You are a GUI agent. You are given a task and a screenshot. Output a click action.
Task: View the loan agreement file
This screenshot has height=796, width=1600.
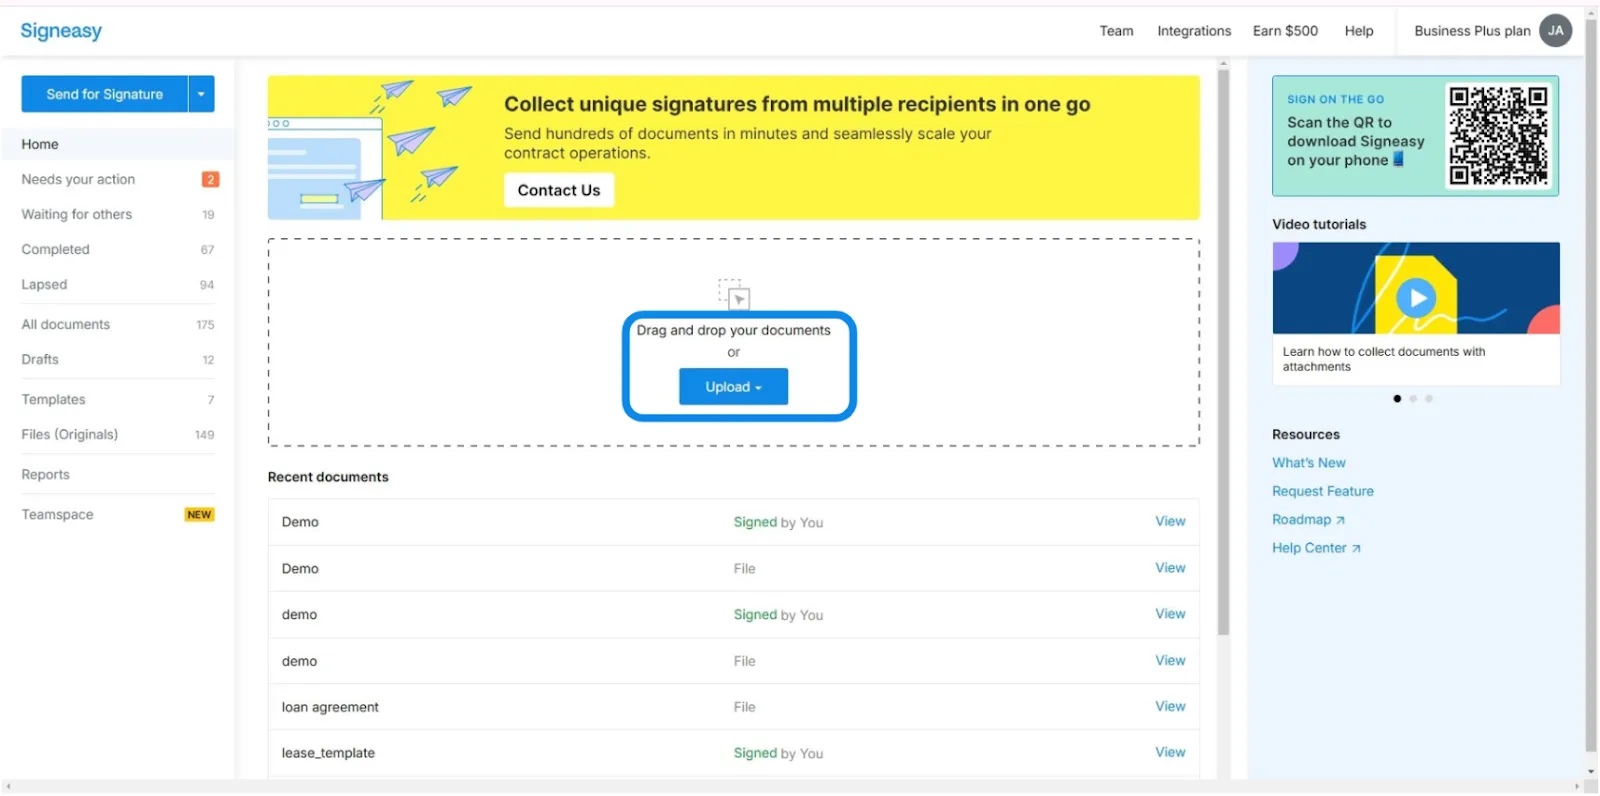coord(1170,707)
